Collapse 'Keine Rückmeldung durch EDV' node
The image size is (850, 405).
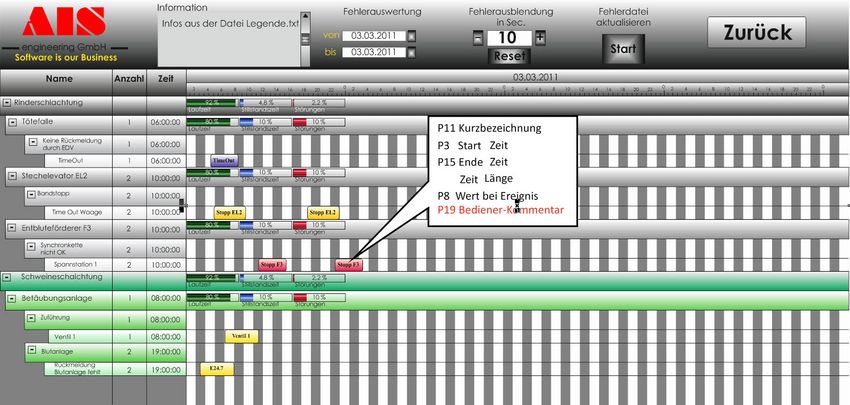click(33, 141)
